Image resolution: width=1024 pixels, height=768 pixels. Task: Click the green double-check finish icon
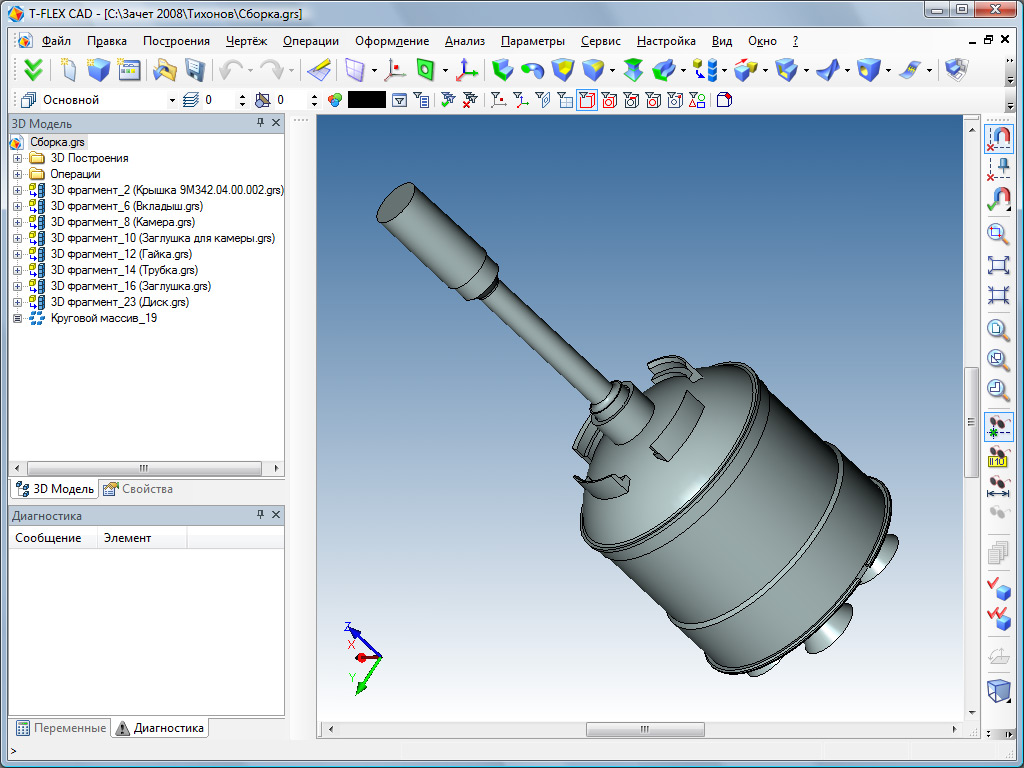(32, 69)
